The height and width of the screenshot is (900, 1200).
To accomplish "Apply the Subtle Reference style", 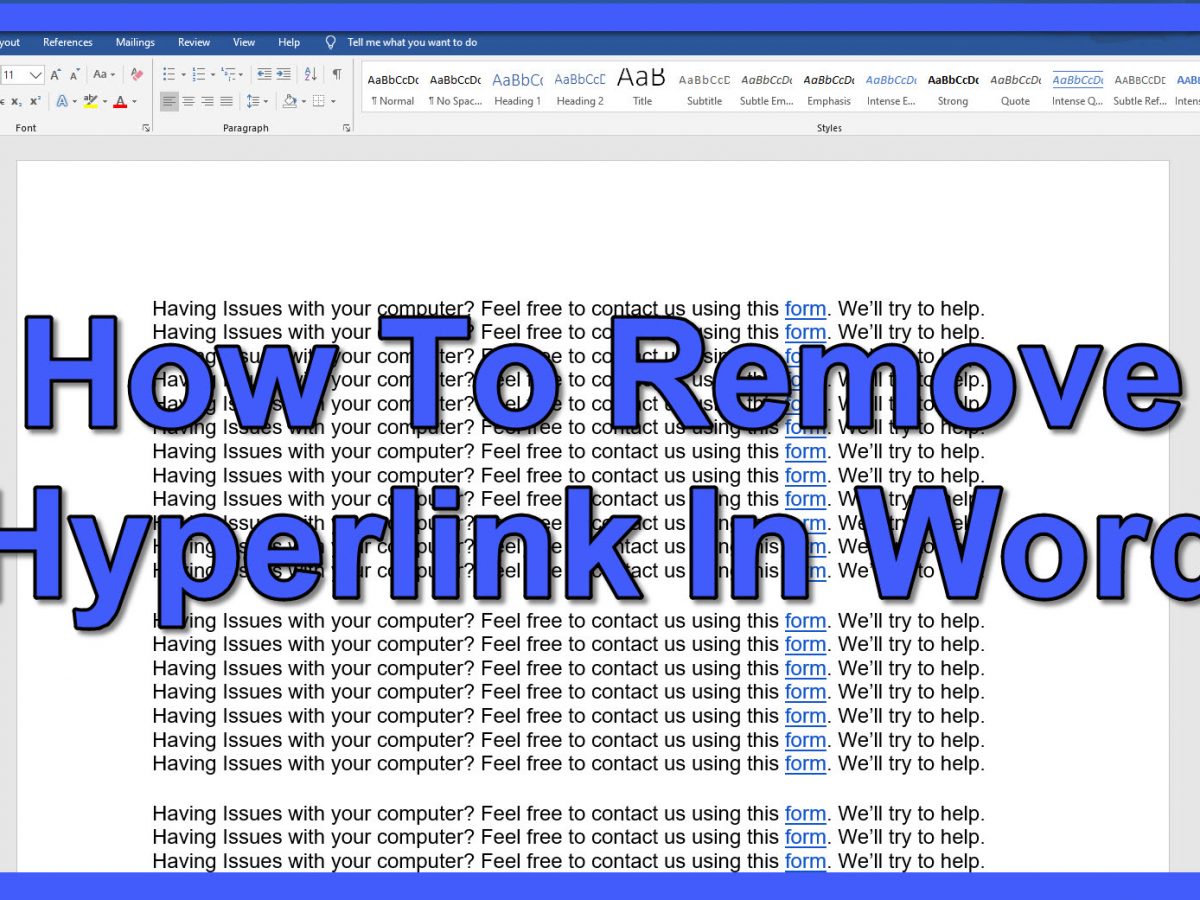I will [1140, 89].
